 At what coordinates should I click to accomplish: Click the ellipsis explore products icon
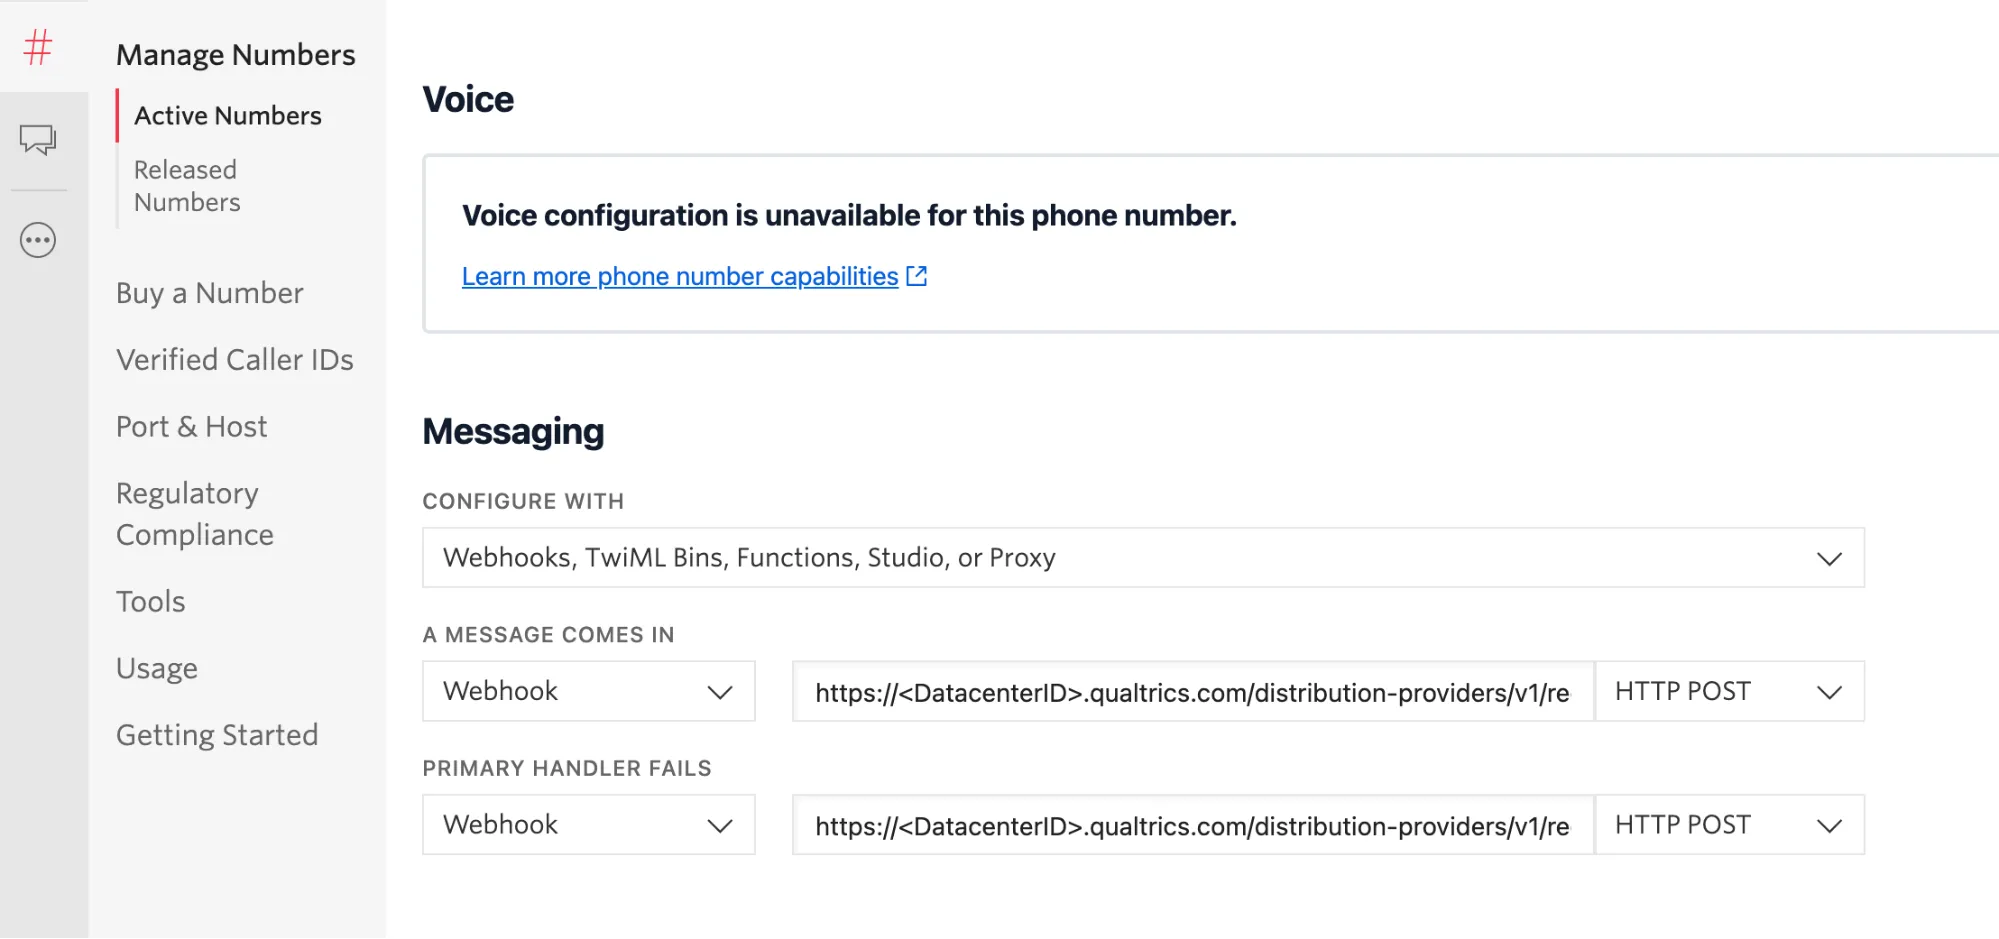(37, 239)
